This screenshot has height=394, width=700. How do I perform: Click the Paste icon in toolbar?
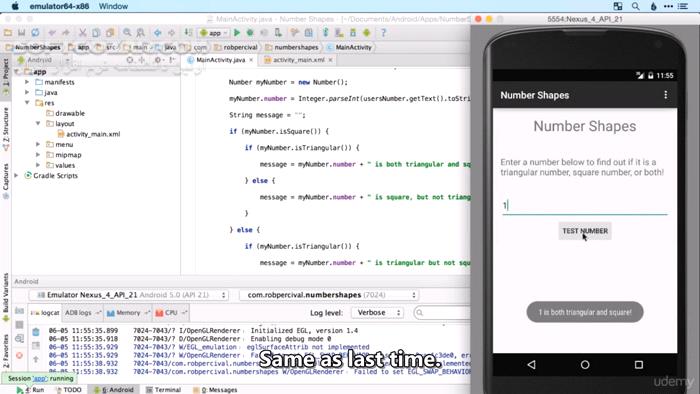(110, 33)
